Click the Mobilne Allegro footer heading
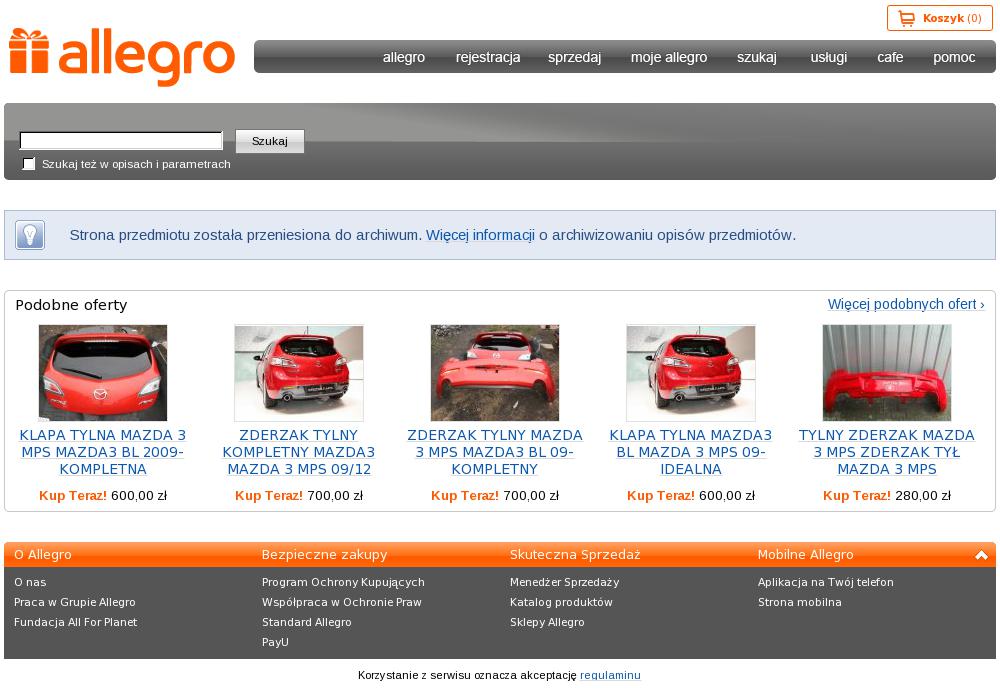This screenshot has width=1000, height=695. 805,555
